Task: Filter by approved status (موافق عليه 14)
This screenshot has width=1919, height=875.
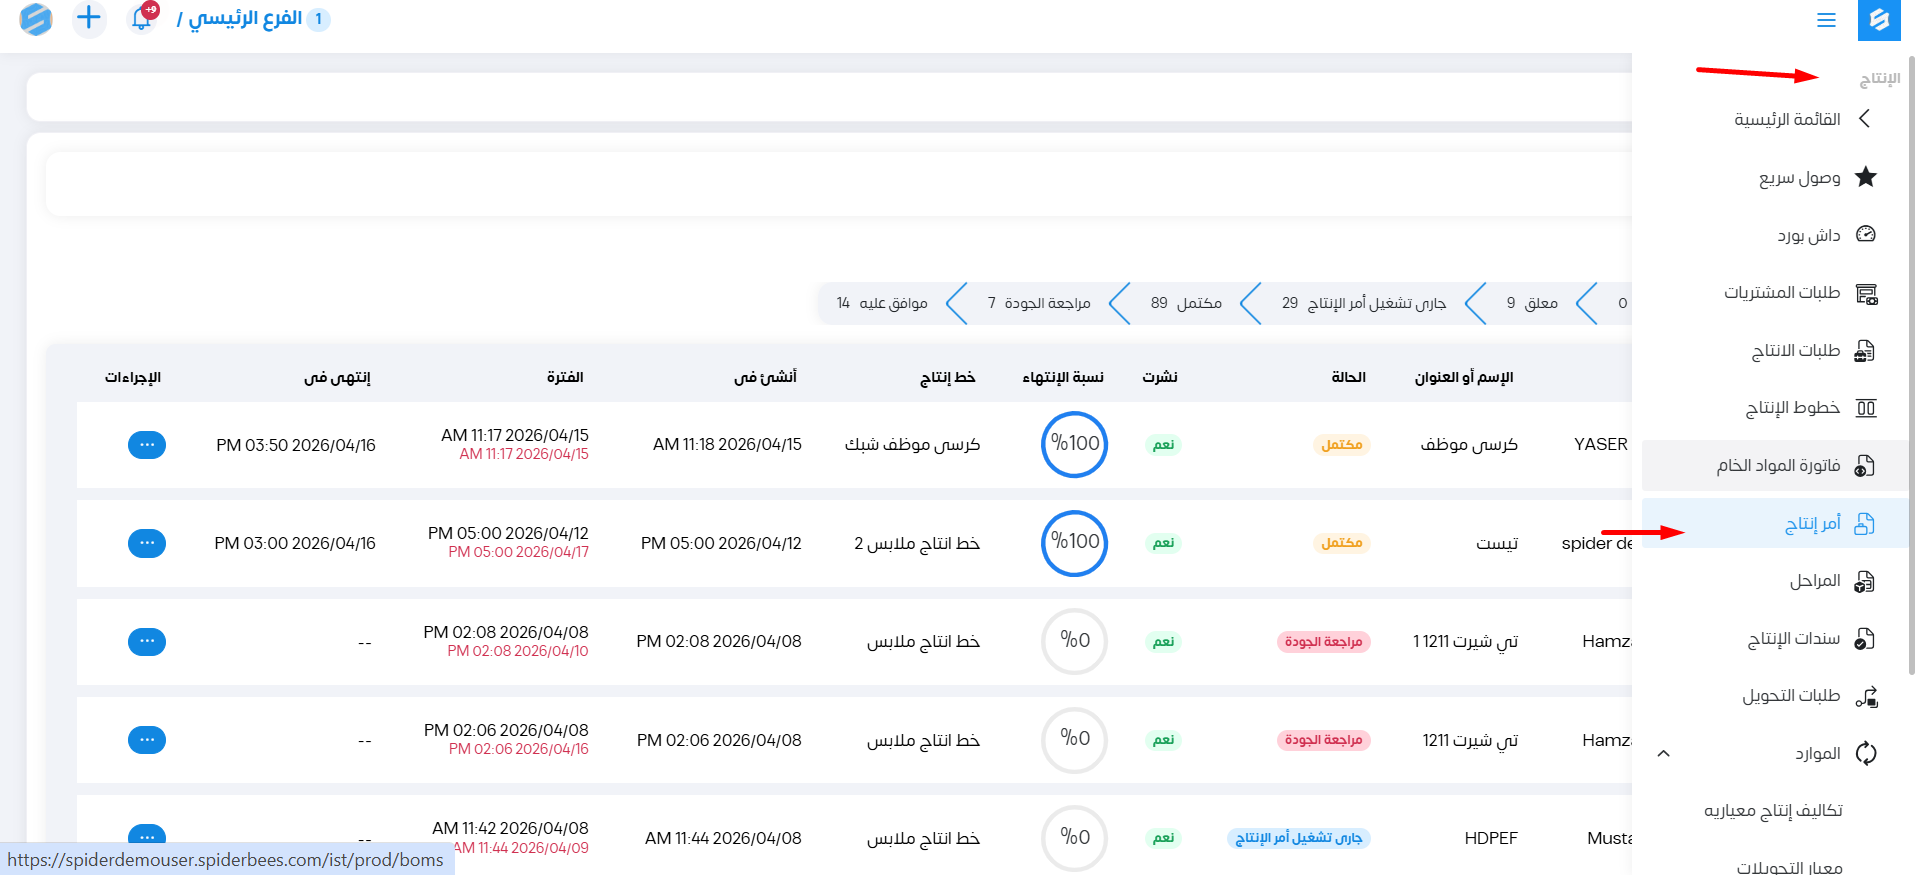Action: (882, 303)
